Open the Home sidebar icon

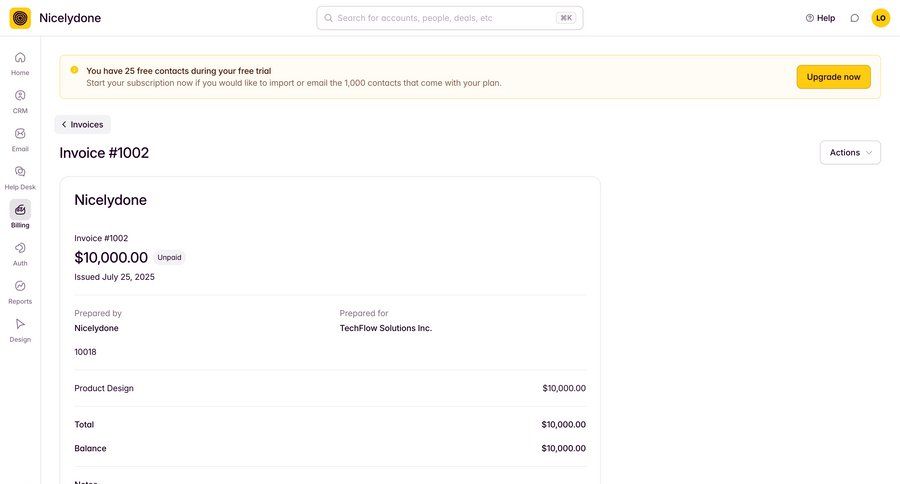pos(20,57)
